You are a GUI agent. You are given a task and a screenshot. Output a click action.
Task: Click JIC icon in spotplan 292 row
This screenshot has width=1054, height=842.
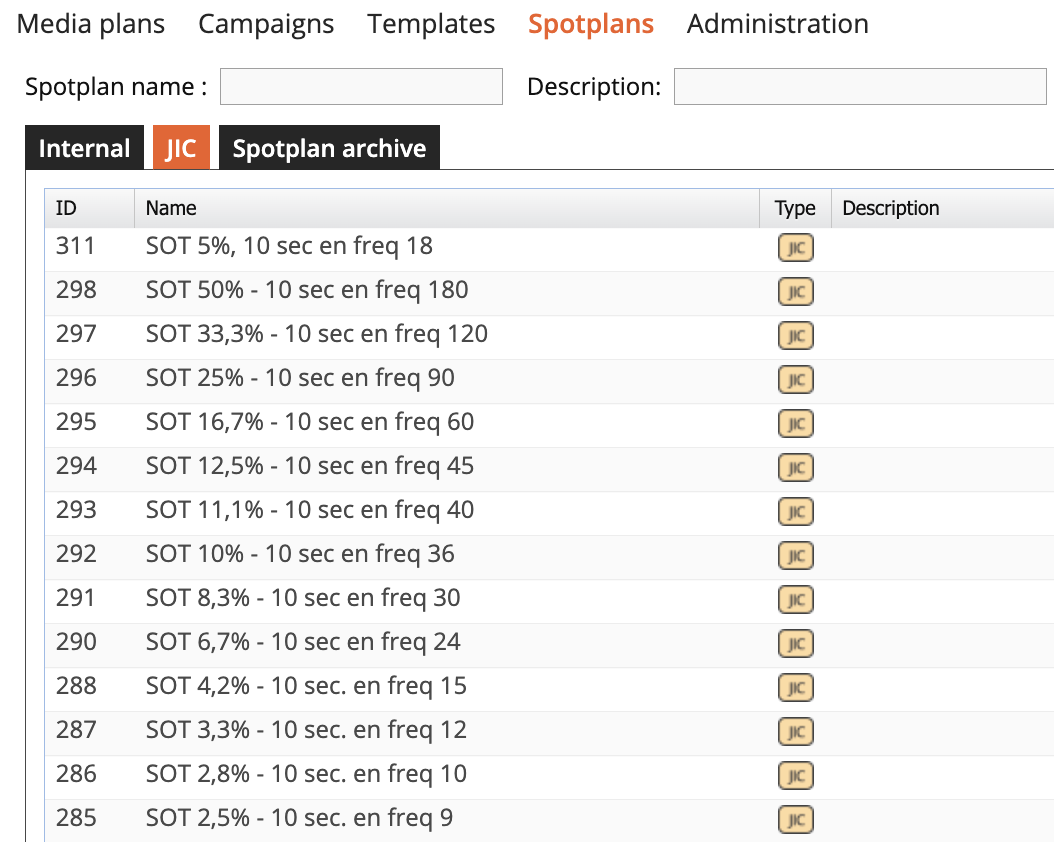click(x=796, y=556)
